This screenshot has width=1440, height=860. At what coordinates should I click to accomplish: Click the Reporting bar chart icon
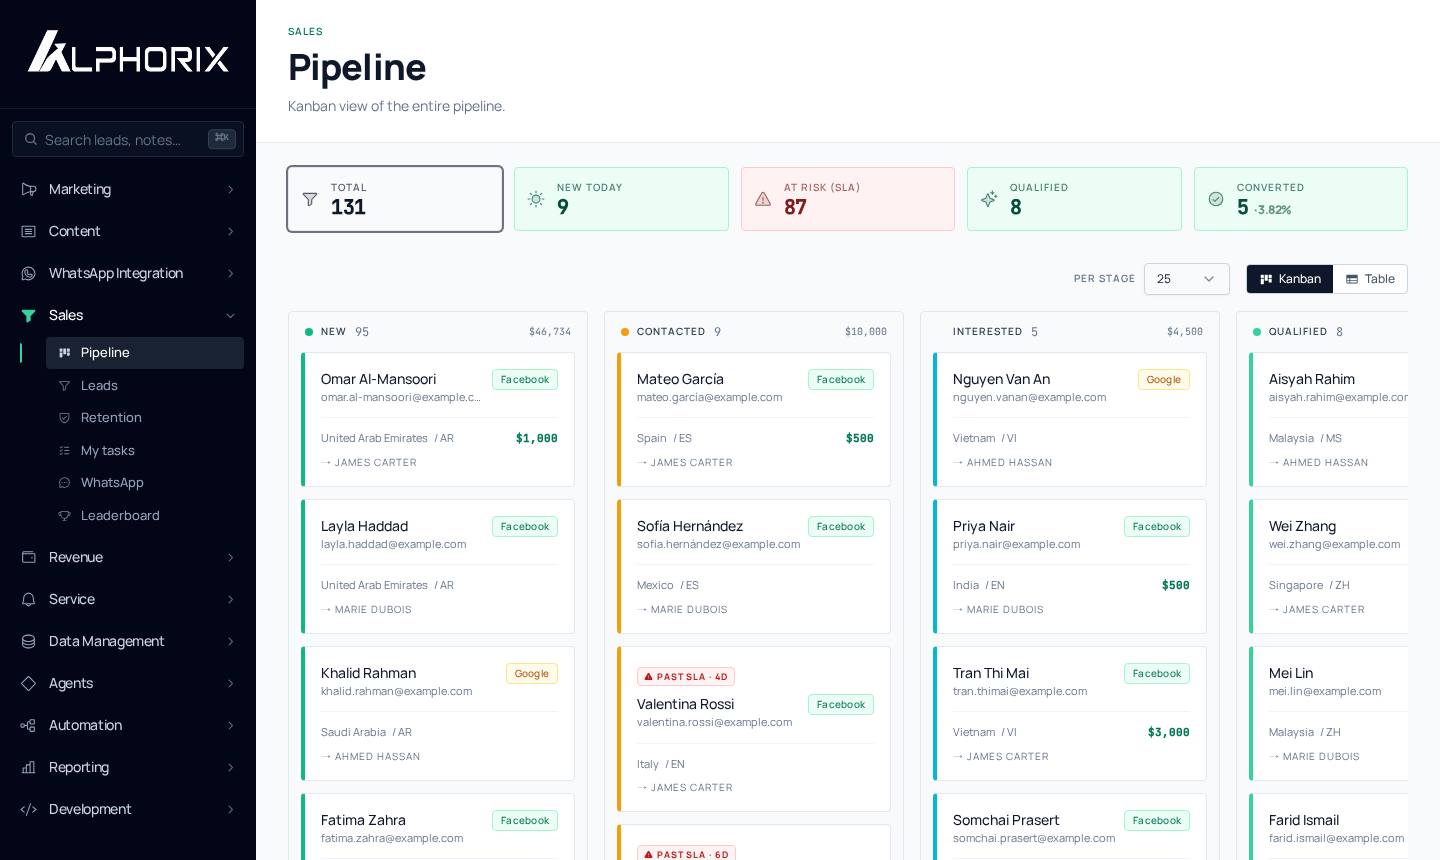coord(29,767)
